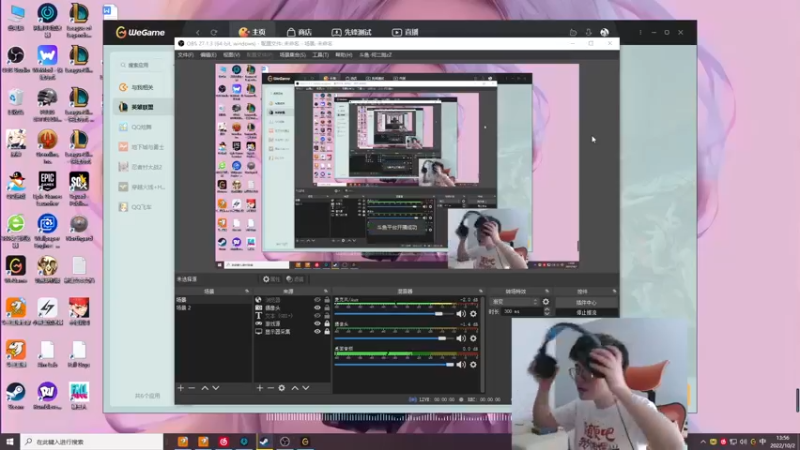Click the WeGame sidebar search field
800x450 pixels.
coord(142,65)
